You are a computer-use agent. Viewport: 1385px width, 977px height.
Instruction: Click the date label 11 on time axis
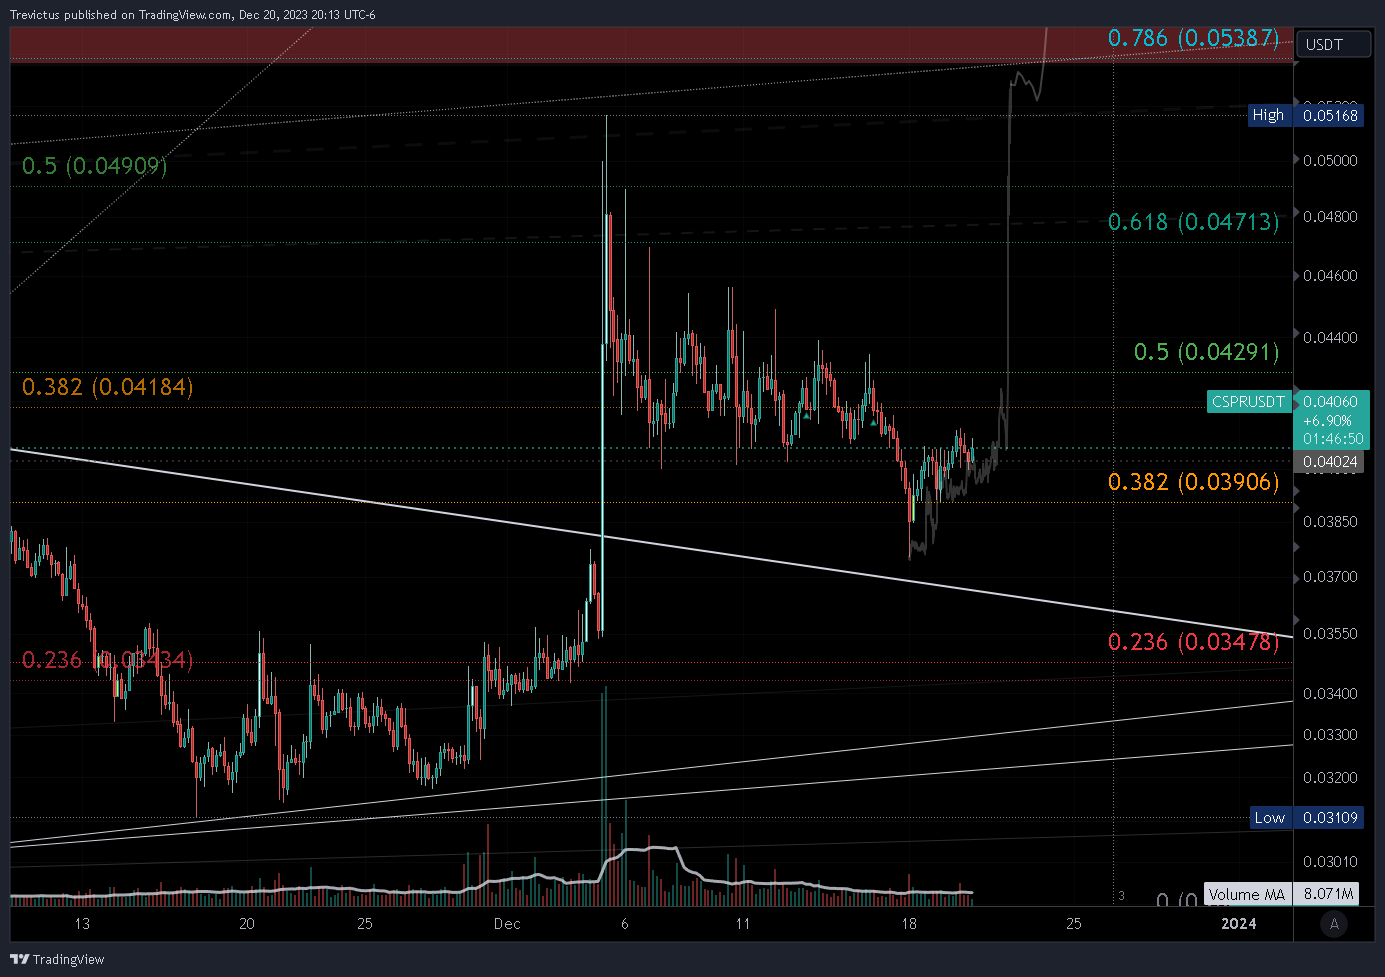coord(743,924)
